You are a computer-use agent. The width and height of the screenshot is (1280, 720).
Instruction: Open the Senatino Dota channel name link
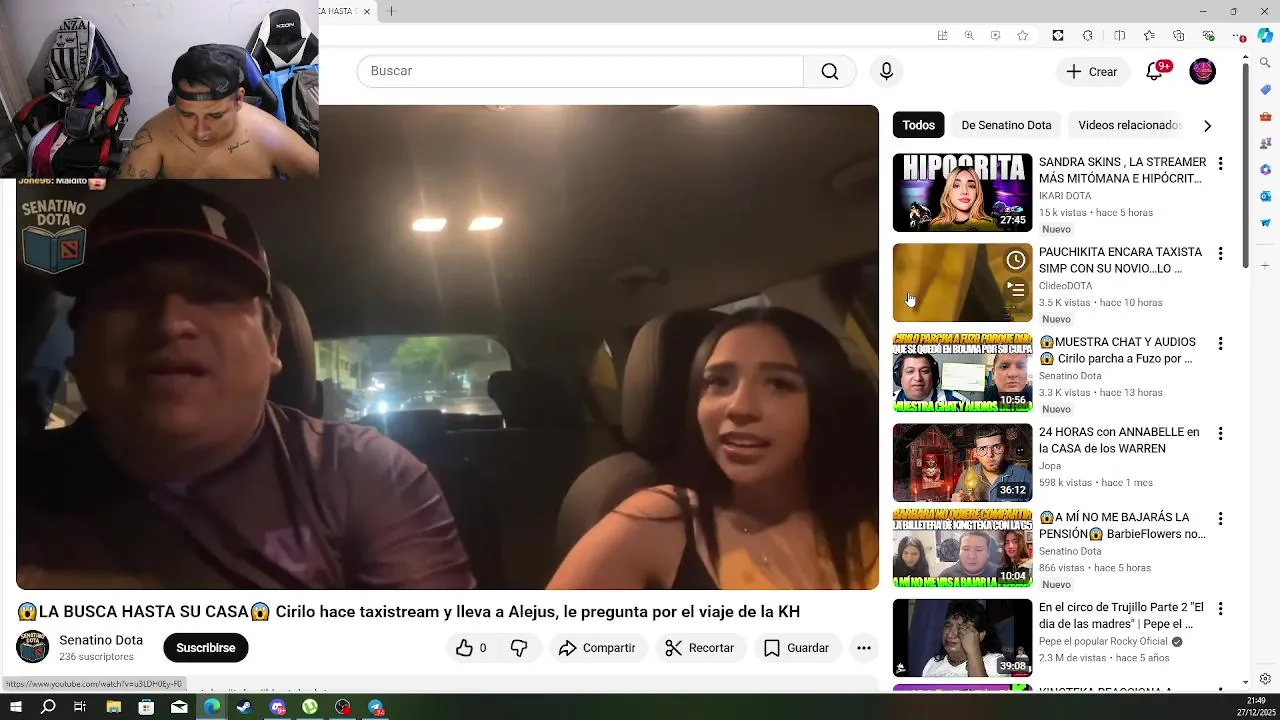[101, 640]
